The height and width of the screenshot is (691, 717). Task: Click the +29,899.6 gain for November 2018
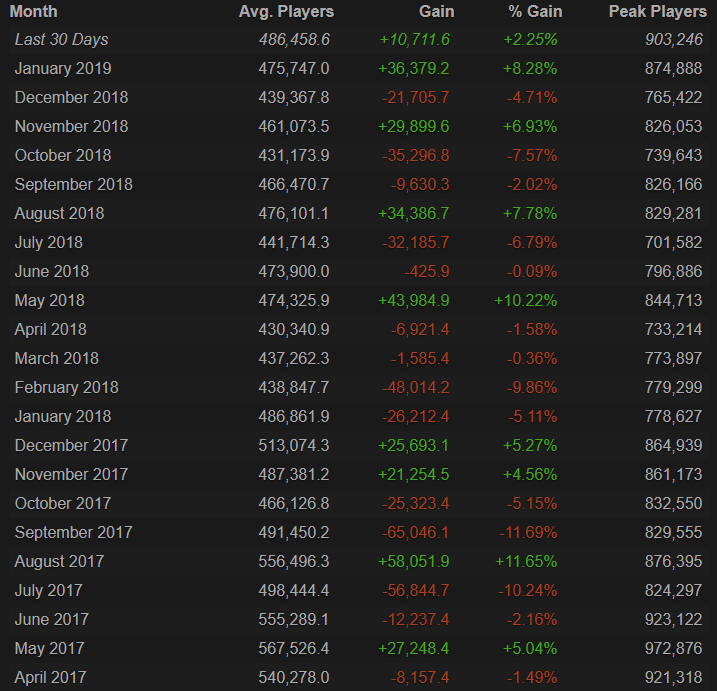click(x=414, y=127)
